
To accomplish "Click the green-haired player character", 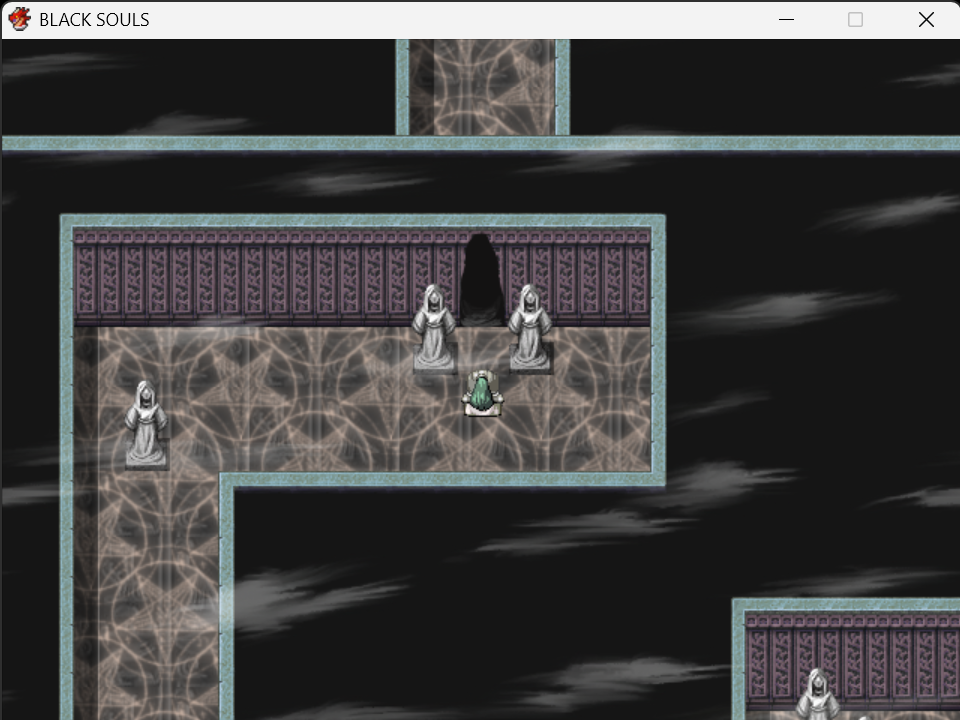I will point(482,394).
